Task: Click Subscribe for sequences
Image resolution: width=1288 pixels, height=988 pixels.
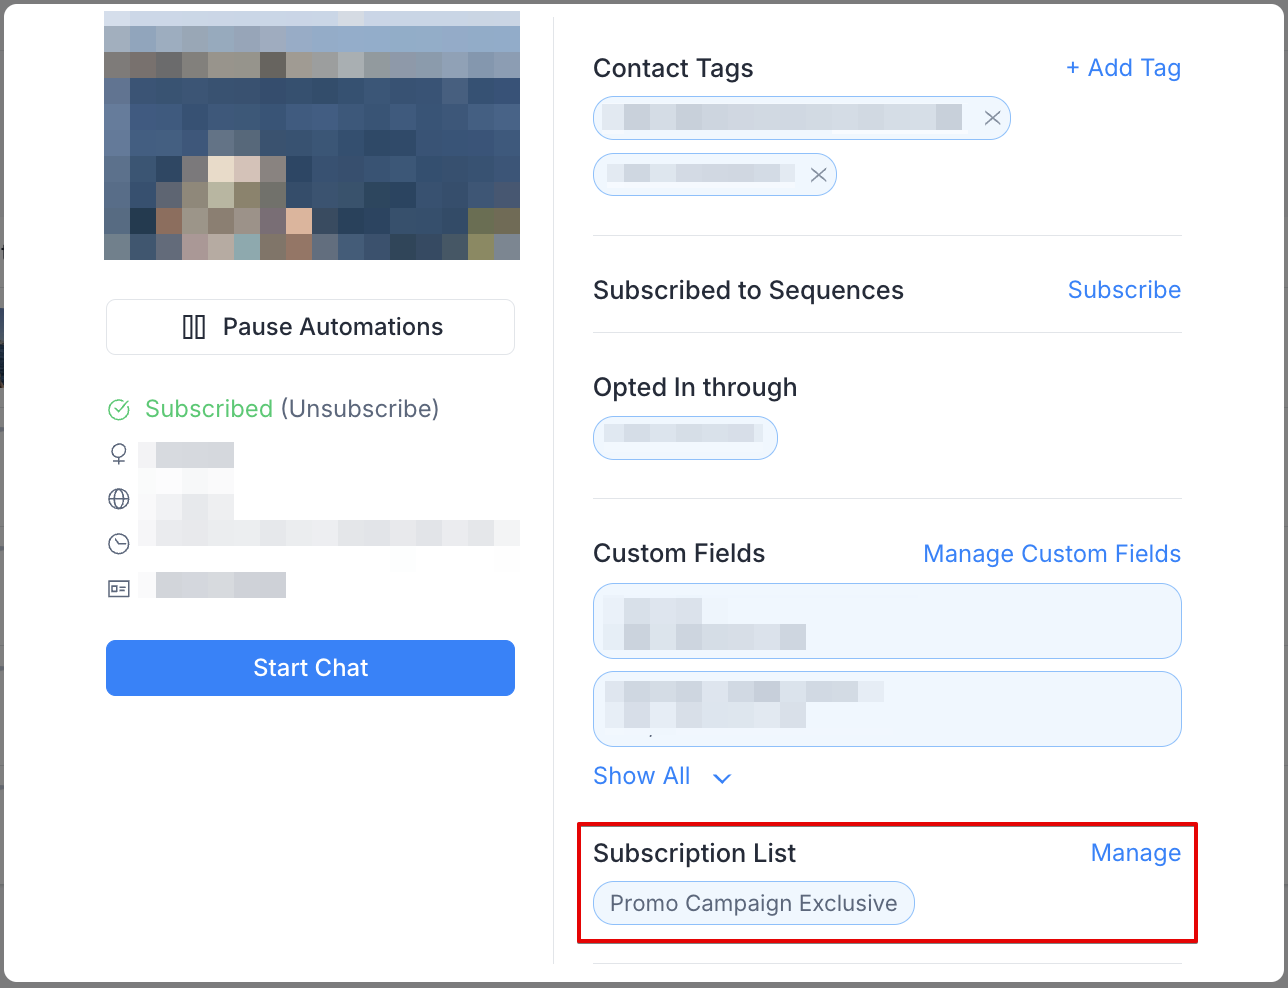Action: (1124, 290)
